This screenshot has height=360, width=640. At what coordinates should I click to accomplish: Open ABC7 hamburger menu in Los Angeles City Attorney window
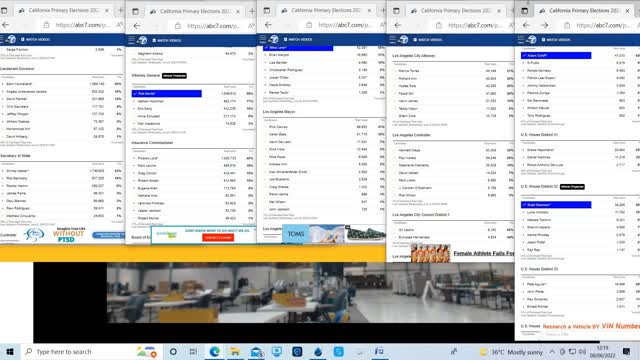click(x=393, y=40)
